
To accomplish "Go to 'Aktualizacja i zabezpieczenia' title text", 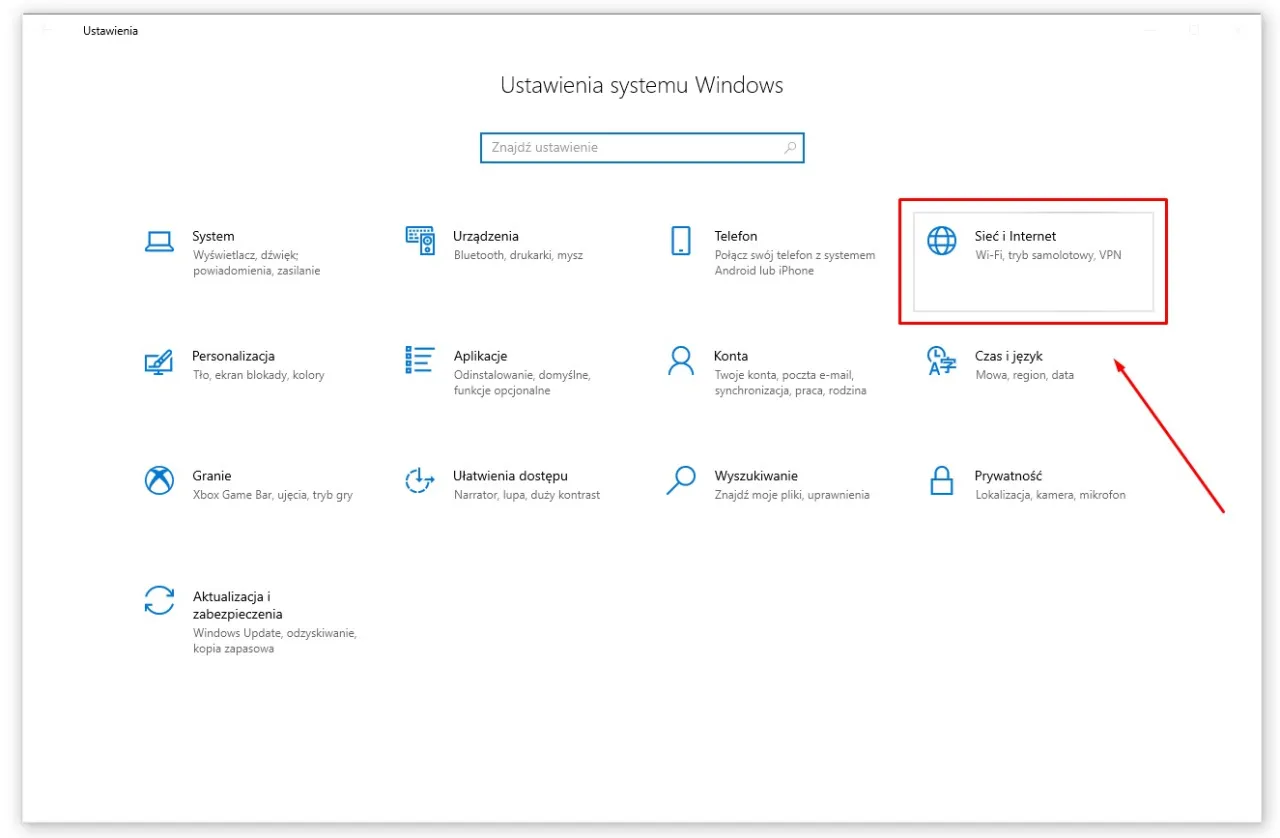I will pos(238,605).
